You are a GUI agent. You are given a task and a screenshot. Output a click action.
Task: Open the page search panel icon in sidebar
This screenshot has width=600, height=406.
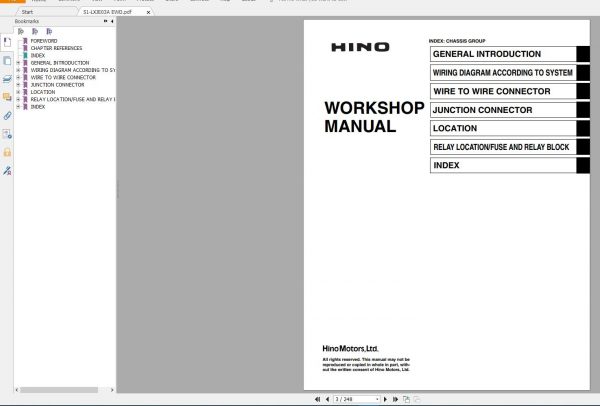tap(7, 134)
